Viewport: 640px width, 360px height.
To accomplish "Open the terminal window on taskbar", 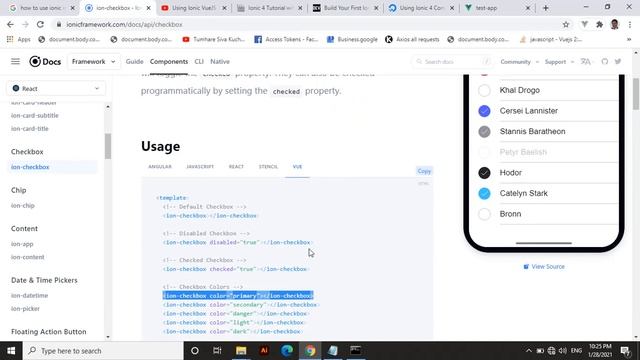I will coord(356,351).
